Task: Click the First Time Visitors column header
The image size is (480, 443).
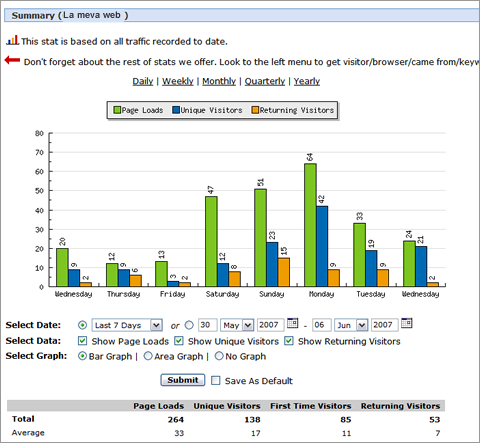Action: tap(311, 406)
